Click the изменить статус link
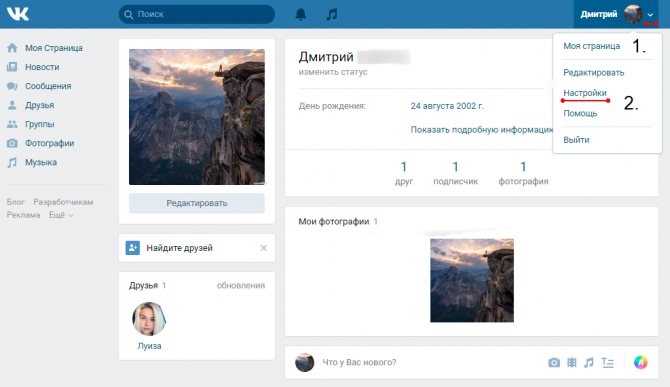This screenshot has width=670, height=387. click(333, 72)
